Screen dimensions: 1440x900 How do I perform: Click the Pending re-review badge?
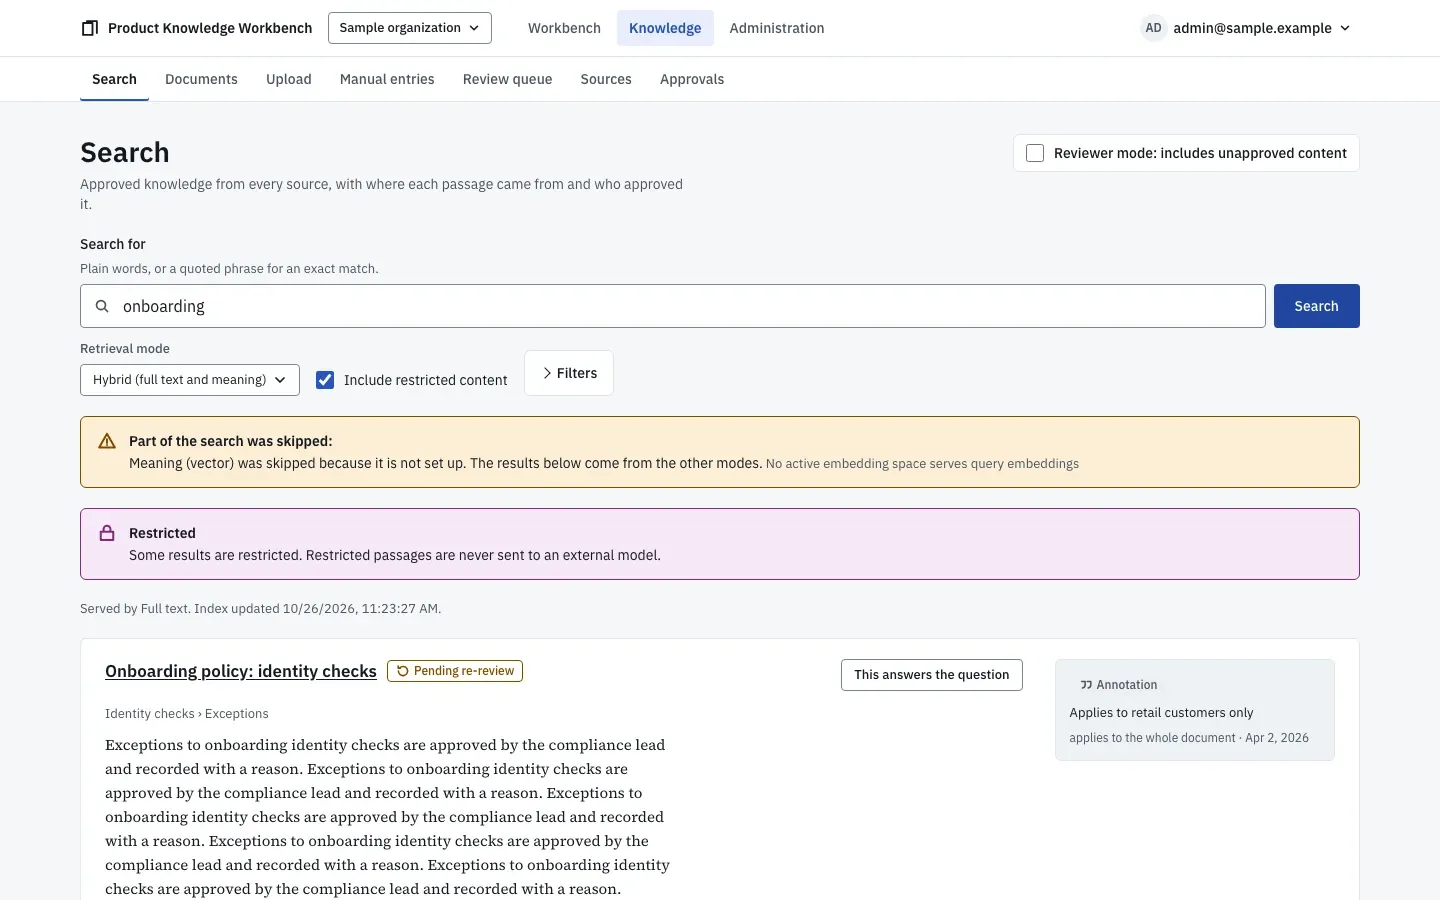[x=455, y=671]
